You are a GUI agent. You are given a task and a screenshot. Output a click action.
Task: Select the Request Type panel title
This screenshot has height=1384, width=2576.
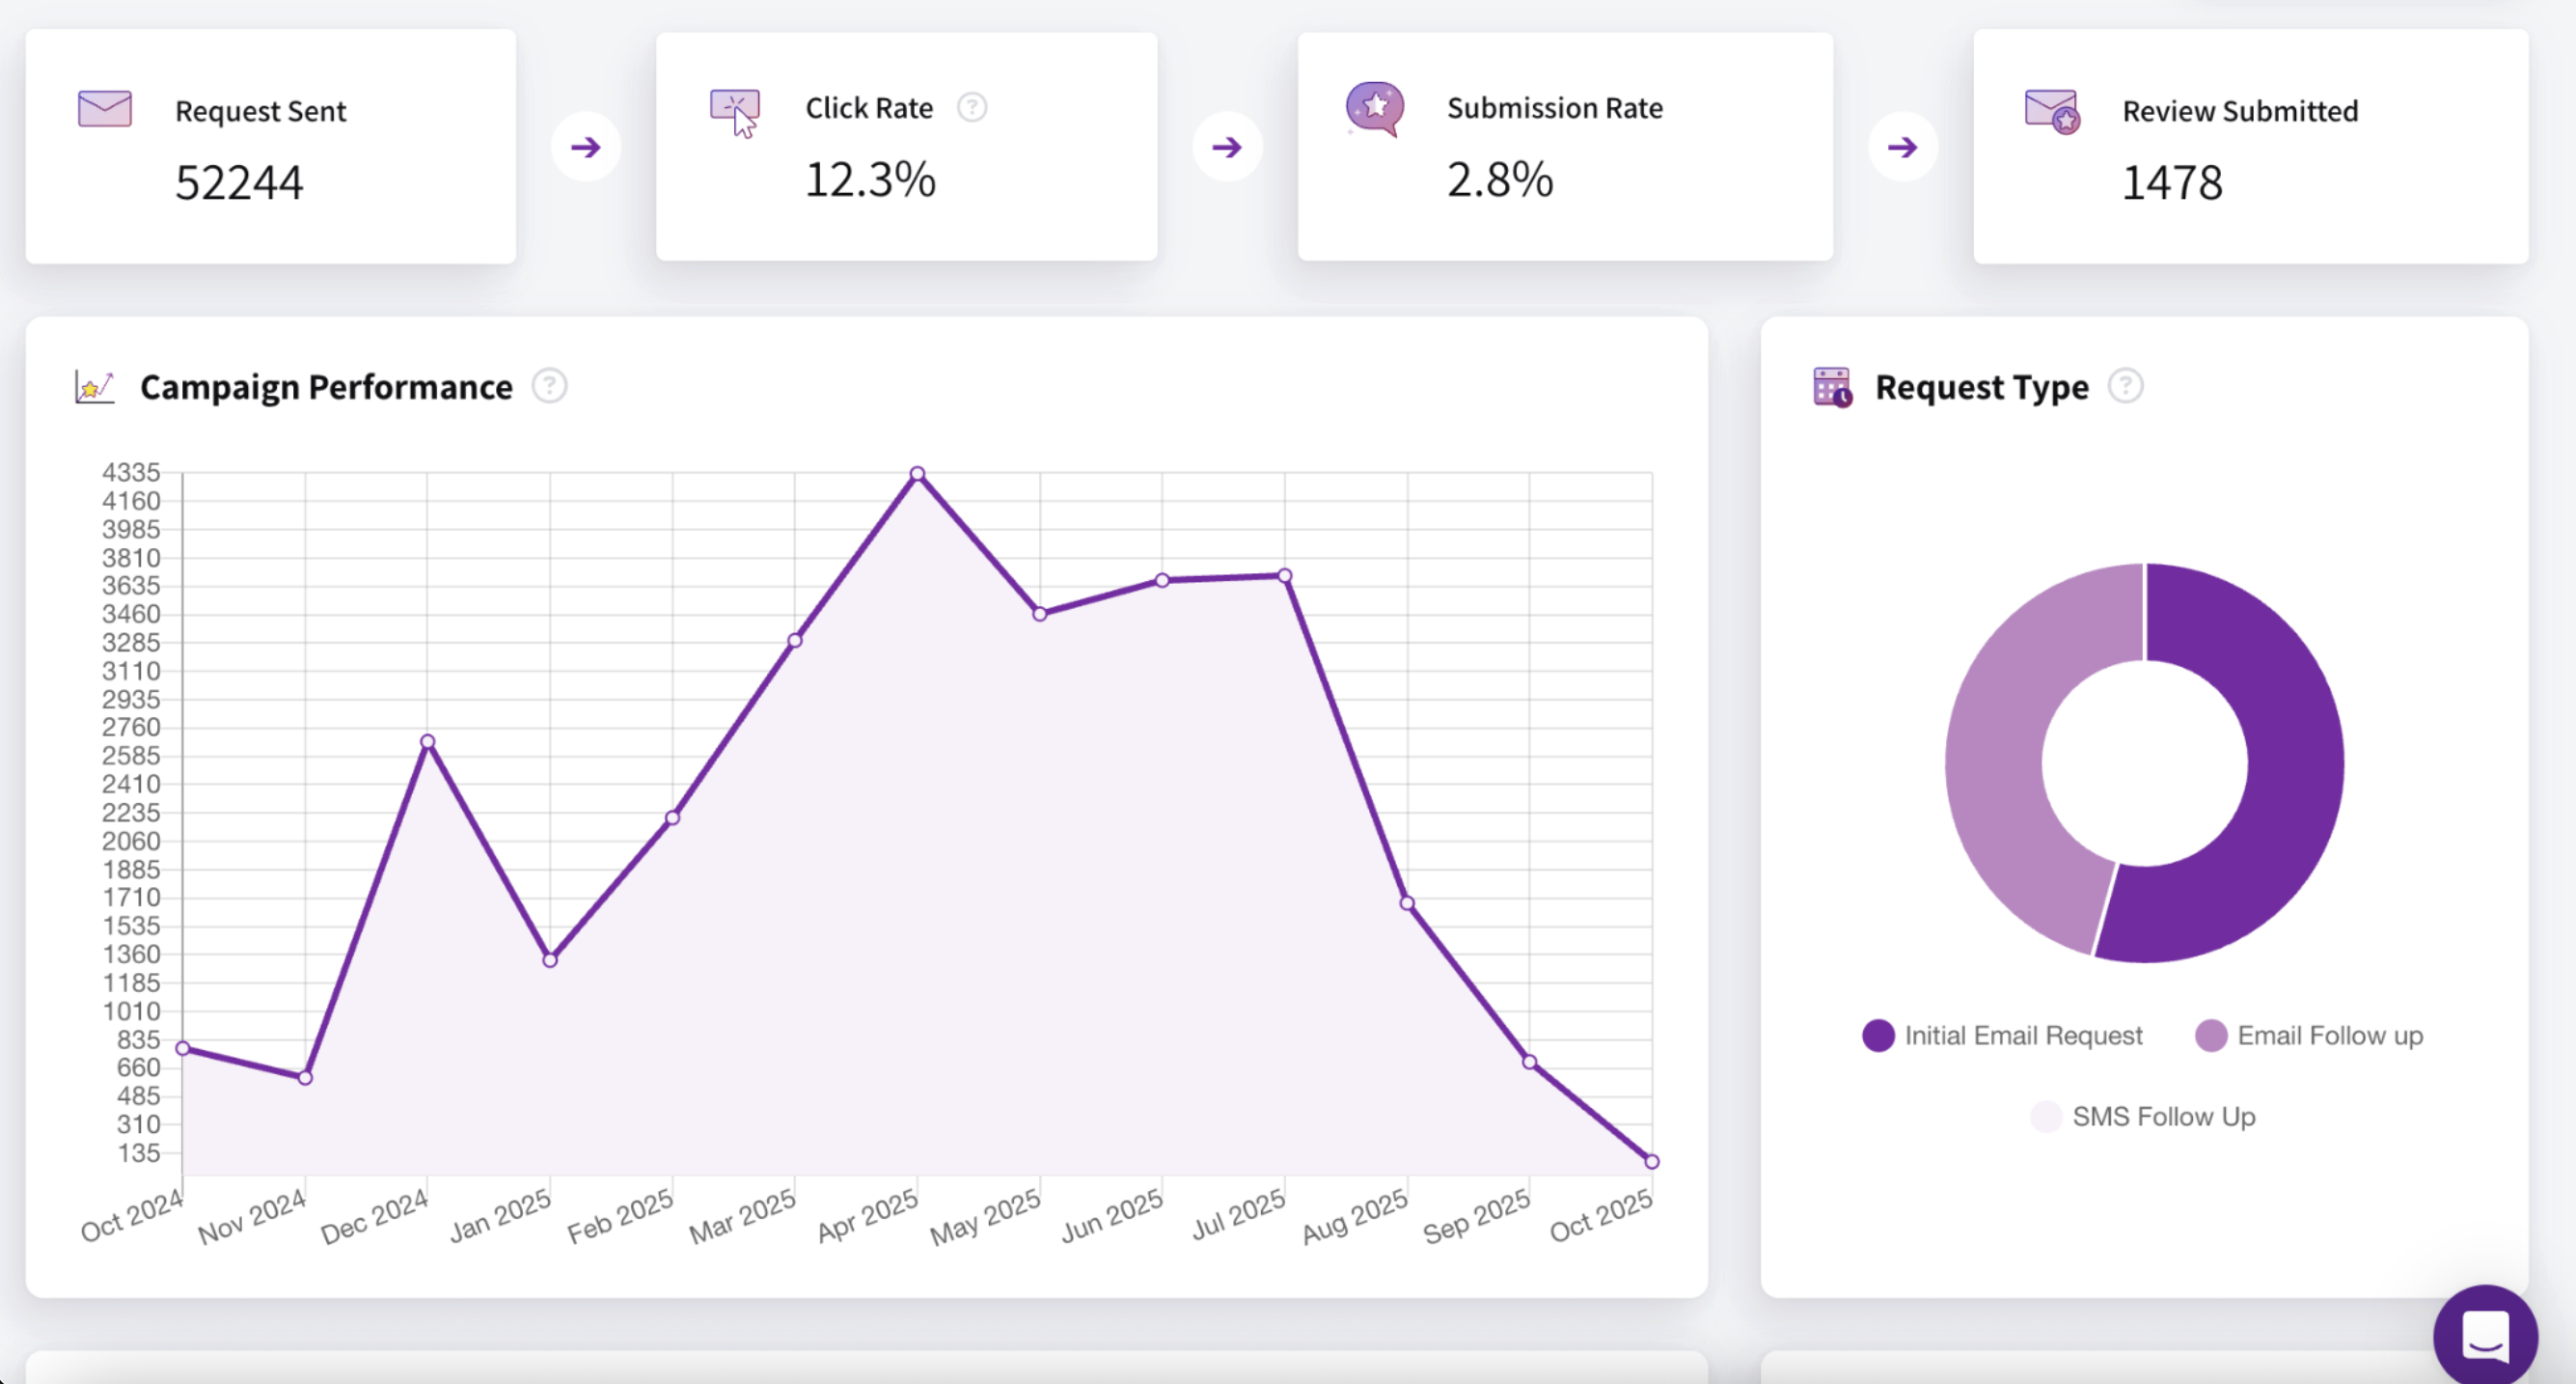pos(1981,387)
